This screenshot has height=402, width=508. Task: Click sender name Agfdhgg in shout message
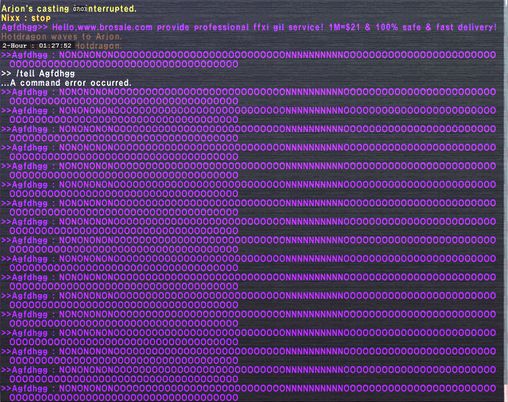point(20,27)
